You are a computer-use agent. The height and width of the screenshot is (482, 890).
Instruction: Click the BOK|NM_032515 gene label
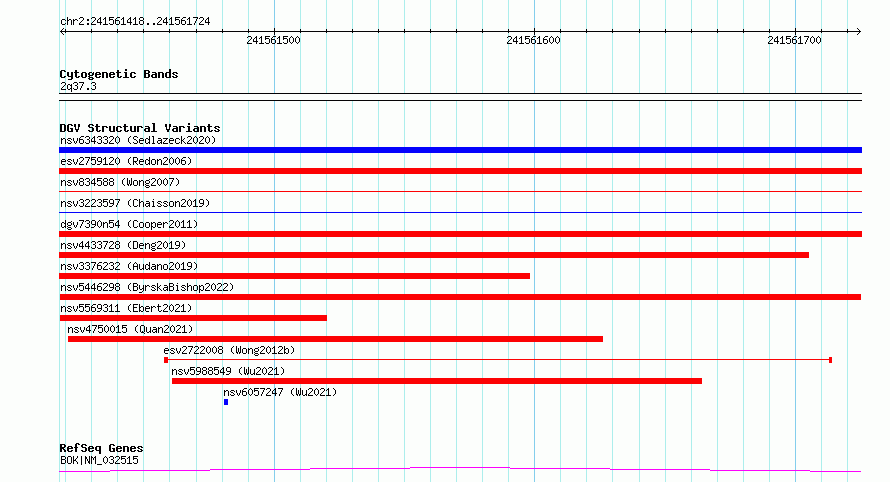click(99, 460)
